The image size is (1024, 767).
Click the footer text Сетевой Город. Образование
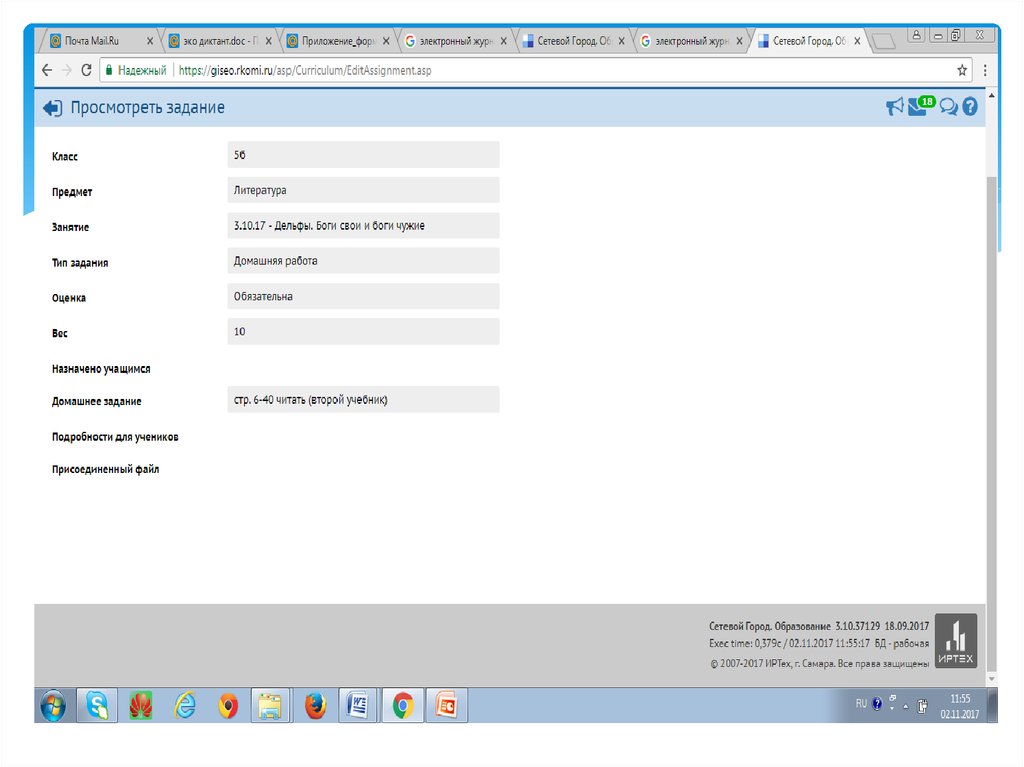pos(769,626)
